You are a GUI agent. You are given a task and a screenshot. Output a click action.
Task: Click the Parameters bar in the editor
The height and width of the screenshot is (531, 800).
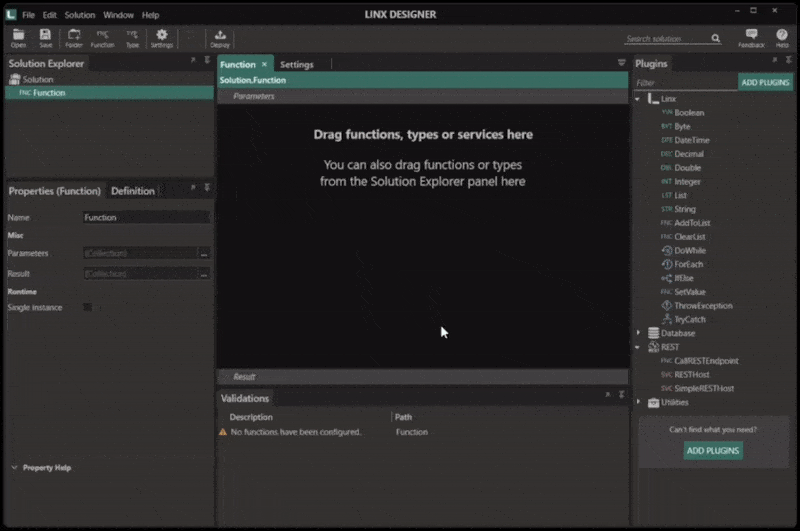pyautogui.click(x=423, y=96)
